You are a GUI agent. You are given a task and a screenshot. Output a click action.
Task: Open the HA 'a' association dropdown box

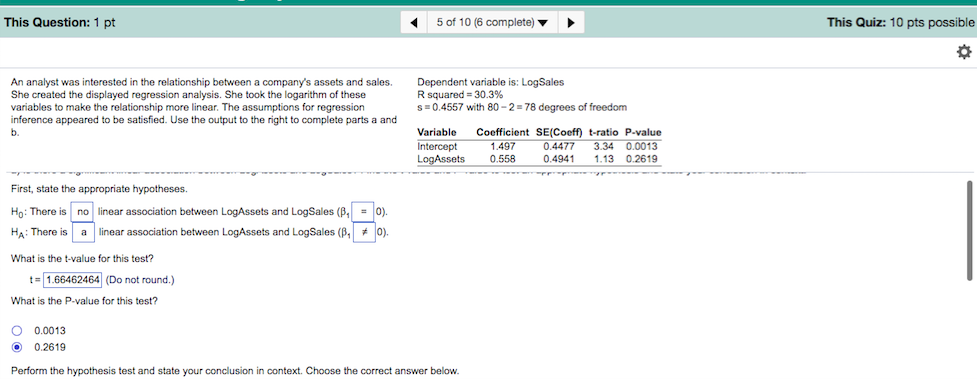coord(83,232)
